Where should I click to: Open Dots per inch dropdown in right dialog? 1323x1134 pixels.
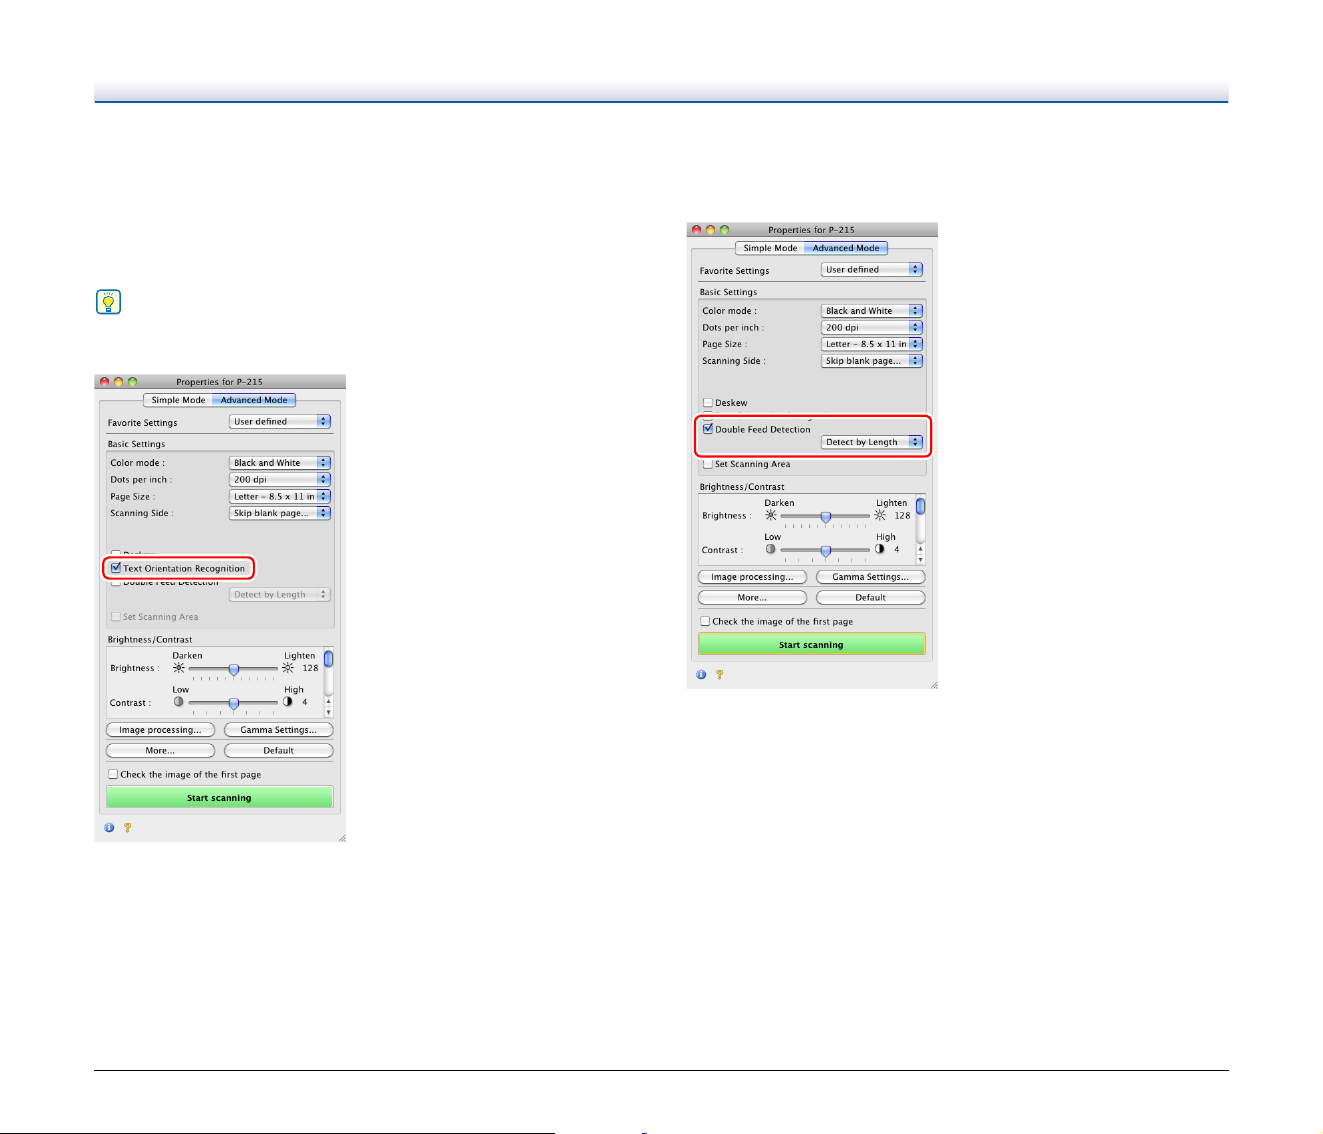click(x=872, y=328)
